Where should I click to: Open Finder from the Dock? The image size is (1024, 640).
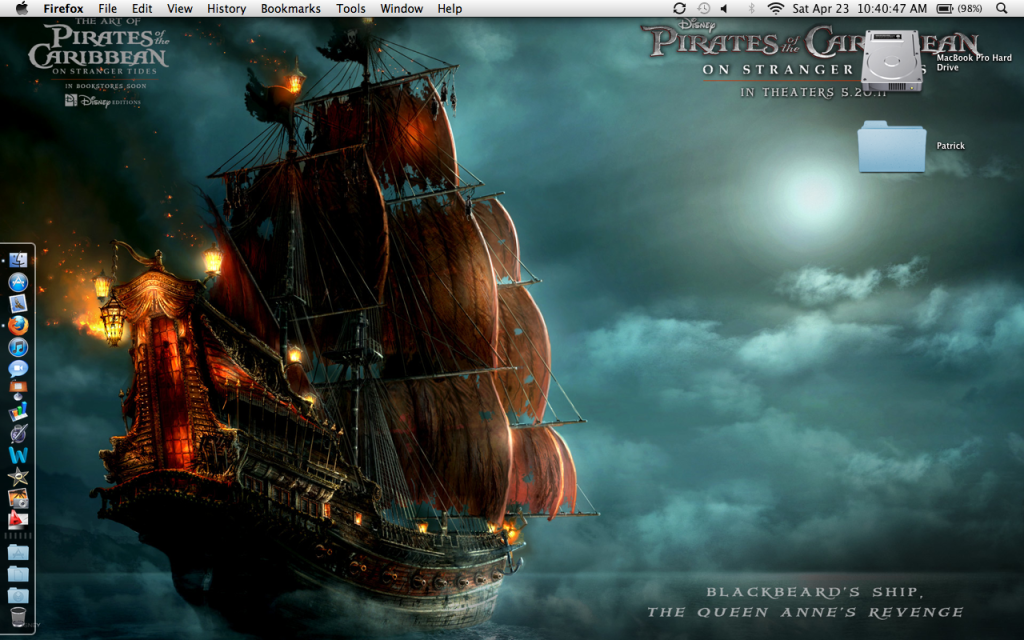click(x=18, y=261)
